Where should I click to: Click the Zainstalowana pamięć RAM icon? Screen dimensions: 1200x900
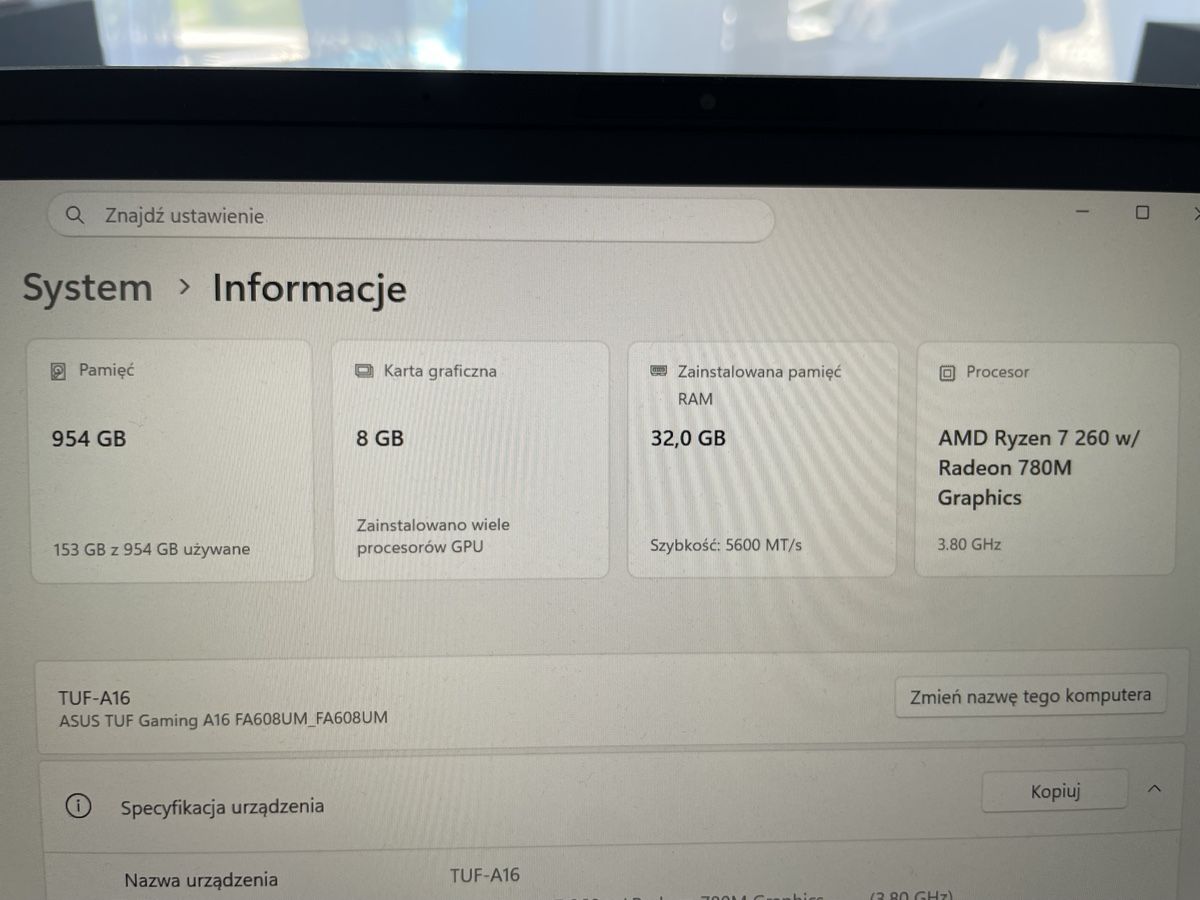click(658, 371)
